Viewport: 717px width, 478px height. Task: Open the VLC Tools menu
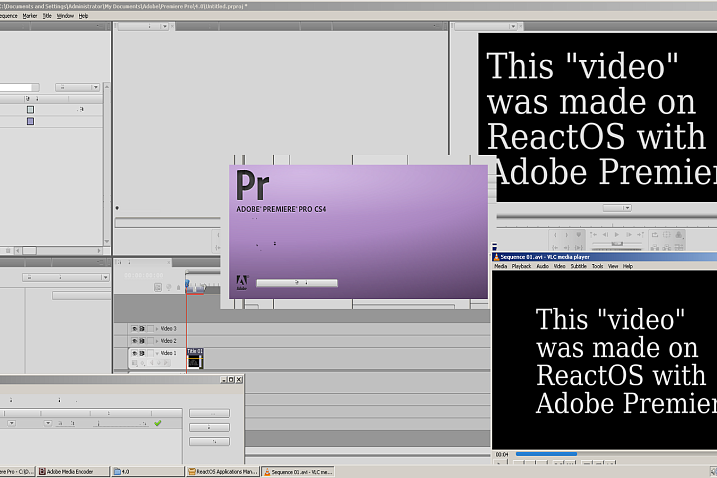(597, 266)
